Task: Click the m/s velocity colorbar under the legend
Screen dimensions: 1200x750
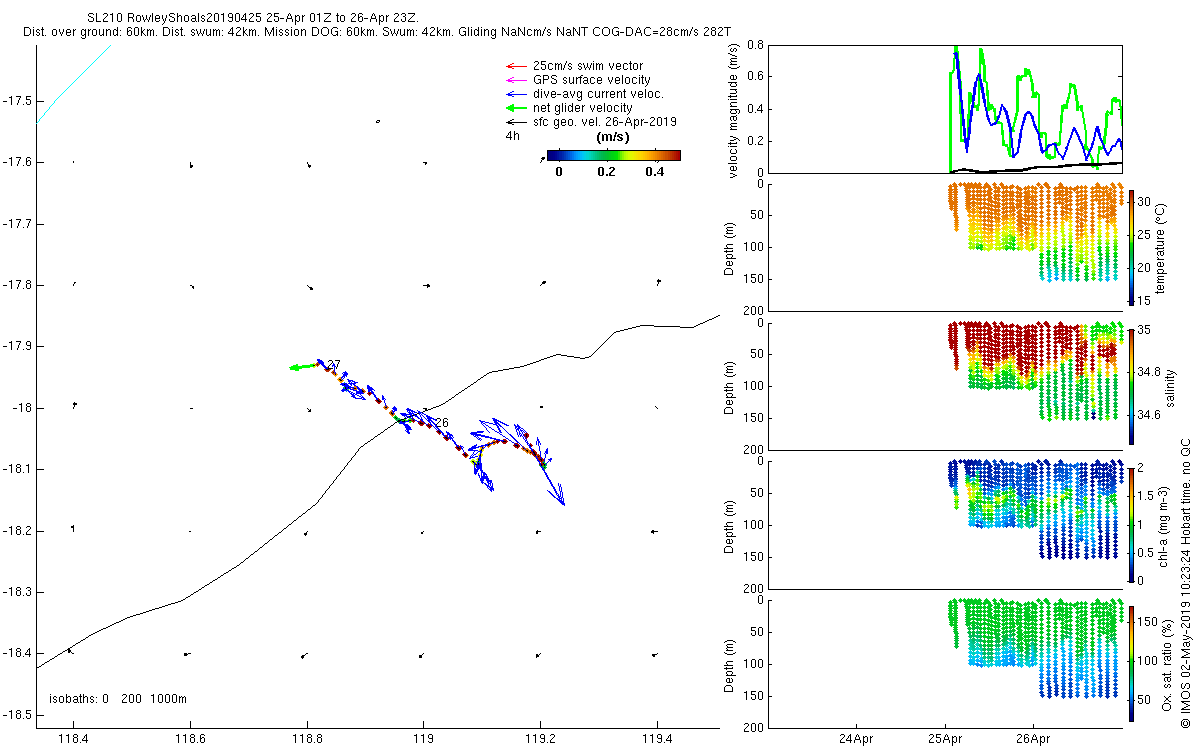Action: pyautogui.click(x=614, y=155)
